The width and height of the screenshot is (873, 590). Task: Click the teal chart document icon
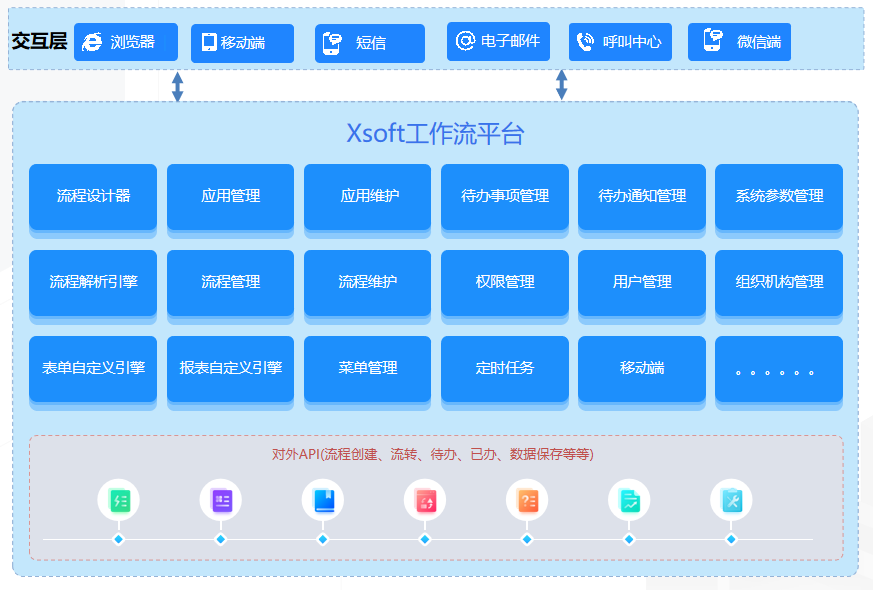[x=629, y=500]
